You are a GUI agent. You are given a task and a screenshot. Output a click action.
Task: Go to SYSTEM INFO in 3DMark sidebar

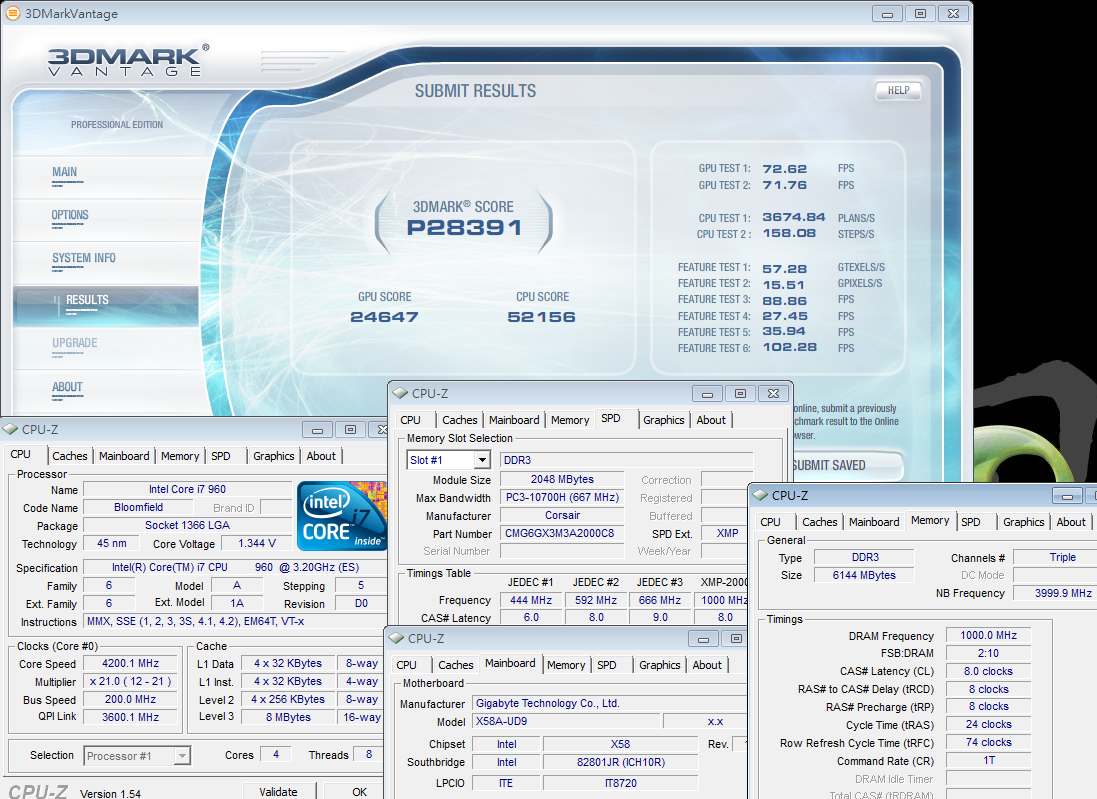[x=84, y=258]
